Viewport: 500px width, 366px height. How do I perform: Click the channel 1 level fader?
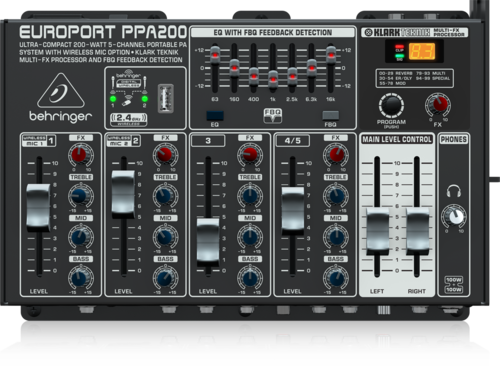(x=39, y=207)
